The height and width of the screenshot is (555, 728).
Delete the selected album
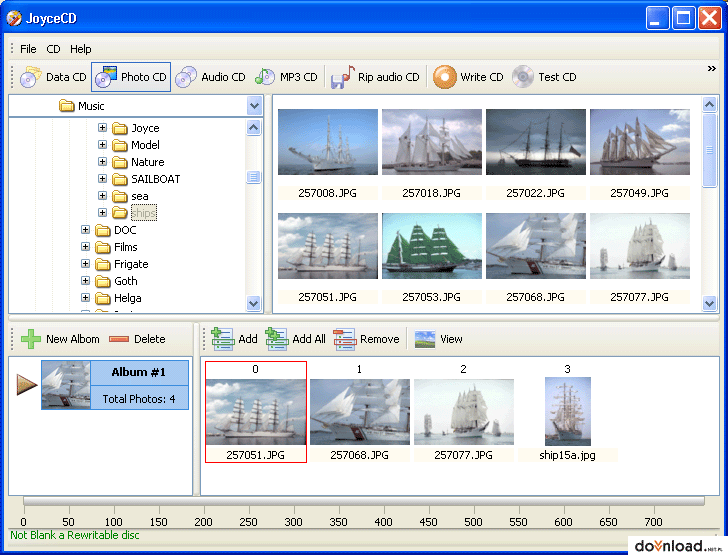pos(137,339)
